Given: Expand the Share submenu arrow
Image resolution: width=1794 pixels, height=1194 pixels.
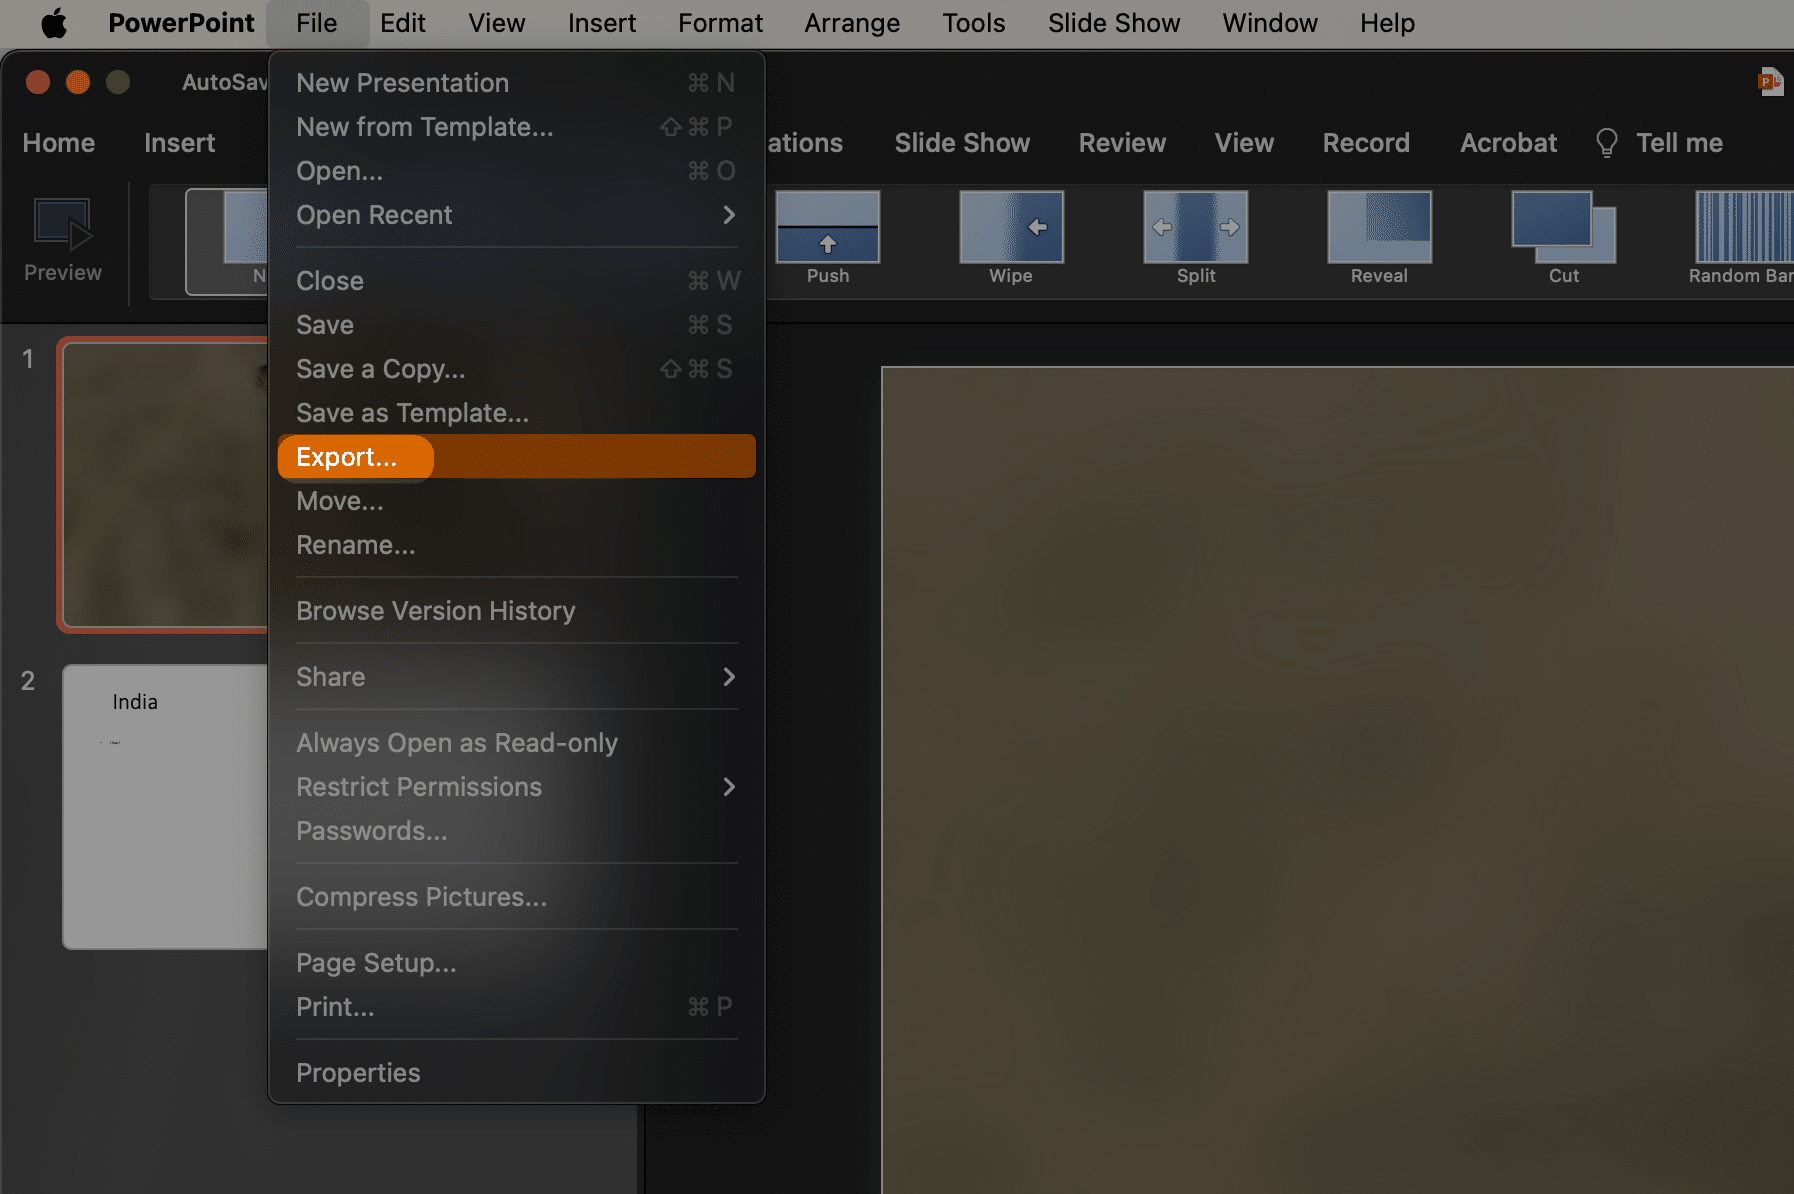Looking at the screenshot, I should click(x=728, y=677).
